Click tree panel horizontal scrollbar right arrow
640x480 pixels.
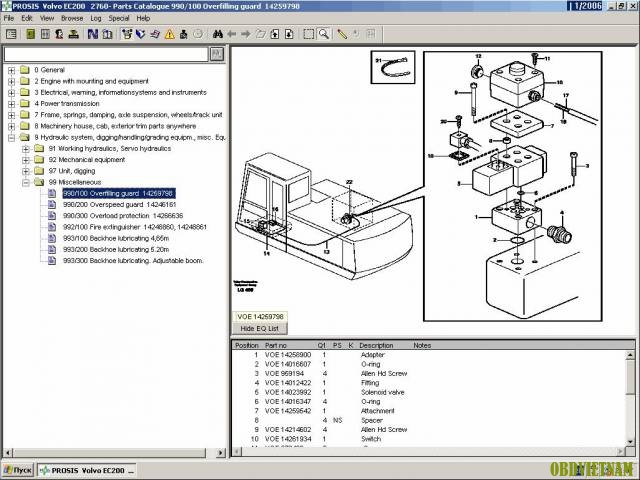[x=220, y=453]
